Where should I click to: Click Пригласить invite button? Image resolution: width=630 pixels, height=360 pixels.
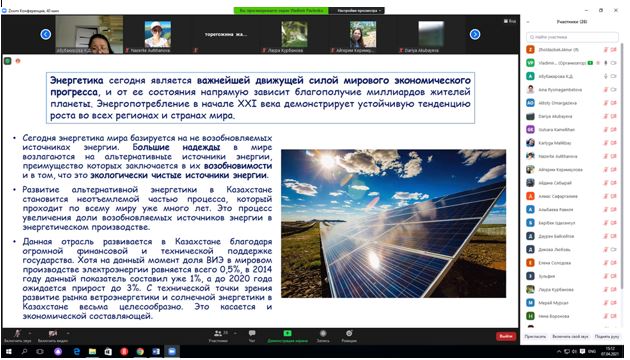(x=535, y=336)
